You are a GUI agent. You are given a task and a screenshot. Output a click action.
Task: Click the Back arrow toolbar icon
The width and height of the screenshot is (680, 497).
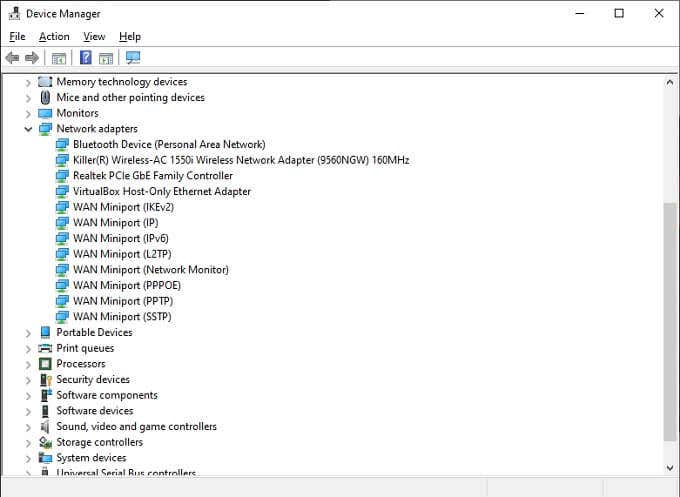[13, 57]
